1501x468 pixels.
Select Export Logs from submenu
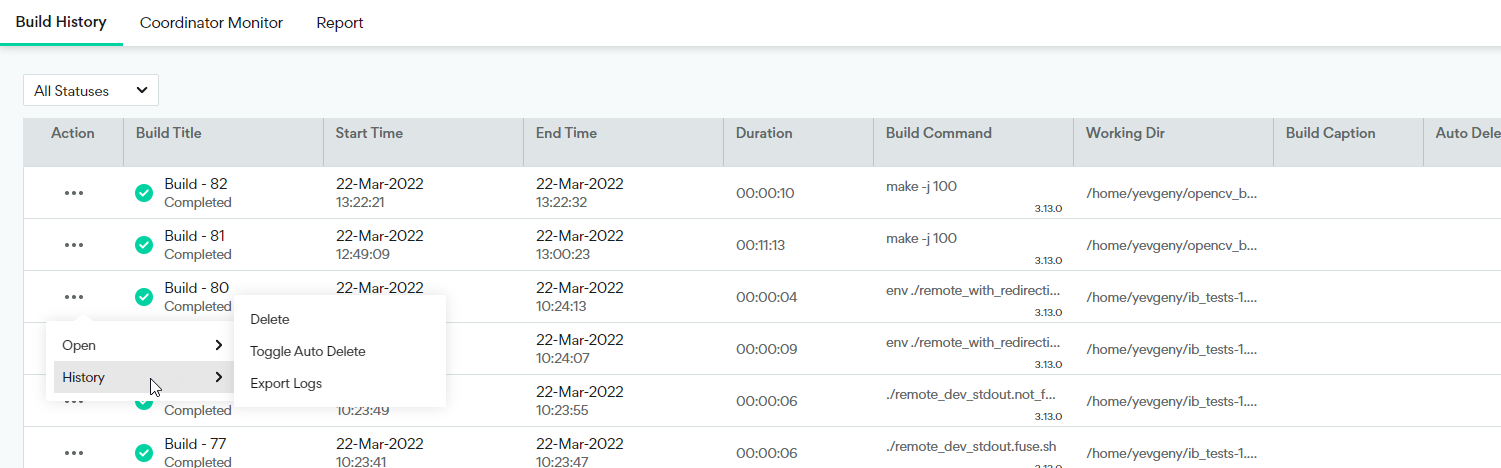[286, 383]
